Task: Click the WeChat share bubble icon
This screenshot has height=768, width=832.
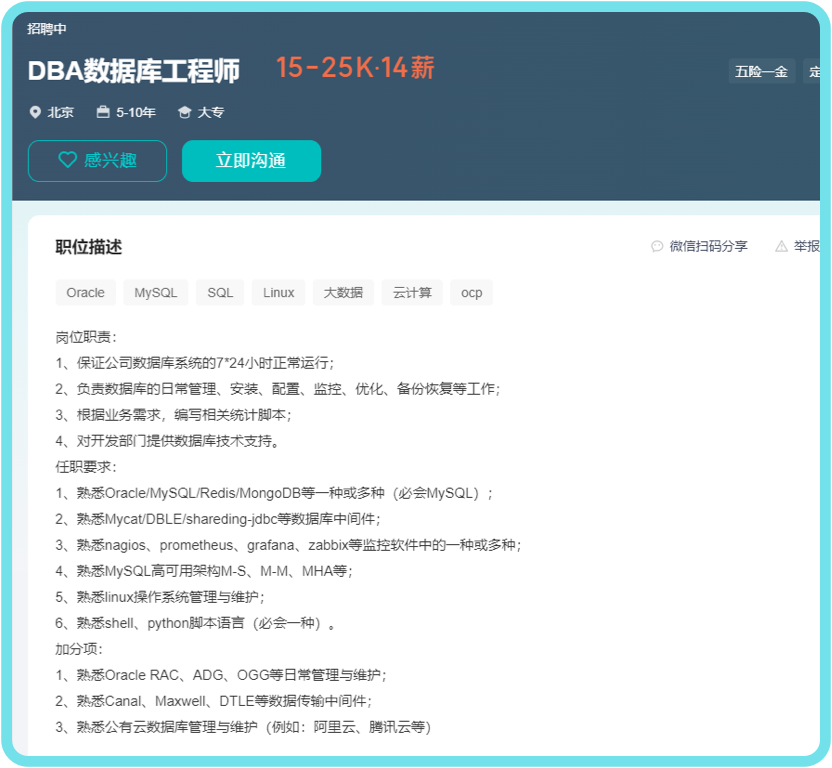Action: 657,246
